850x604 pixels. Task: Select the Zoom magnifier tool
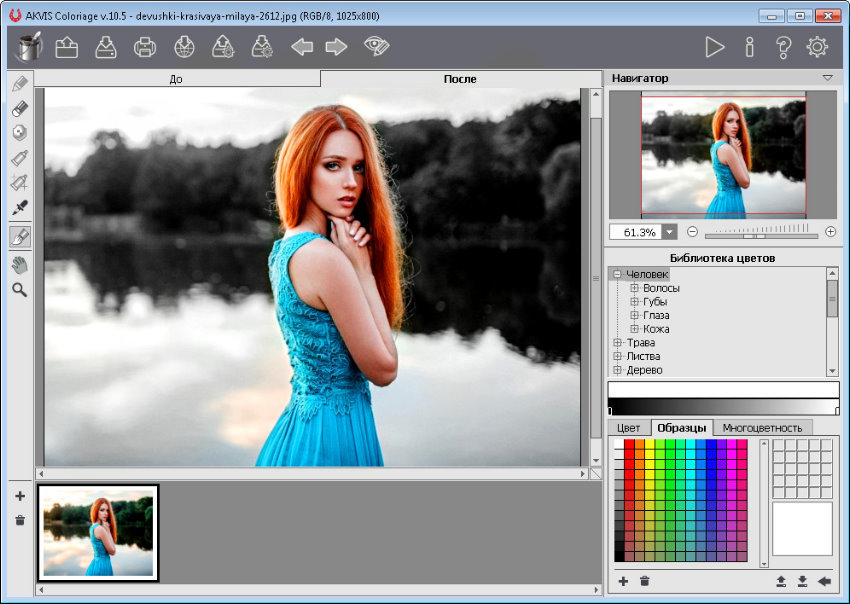19,290
